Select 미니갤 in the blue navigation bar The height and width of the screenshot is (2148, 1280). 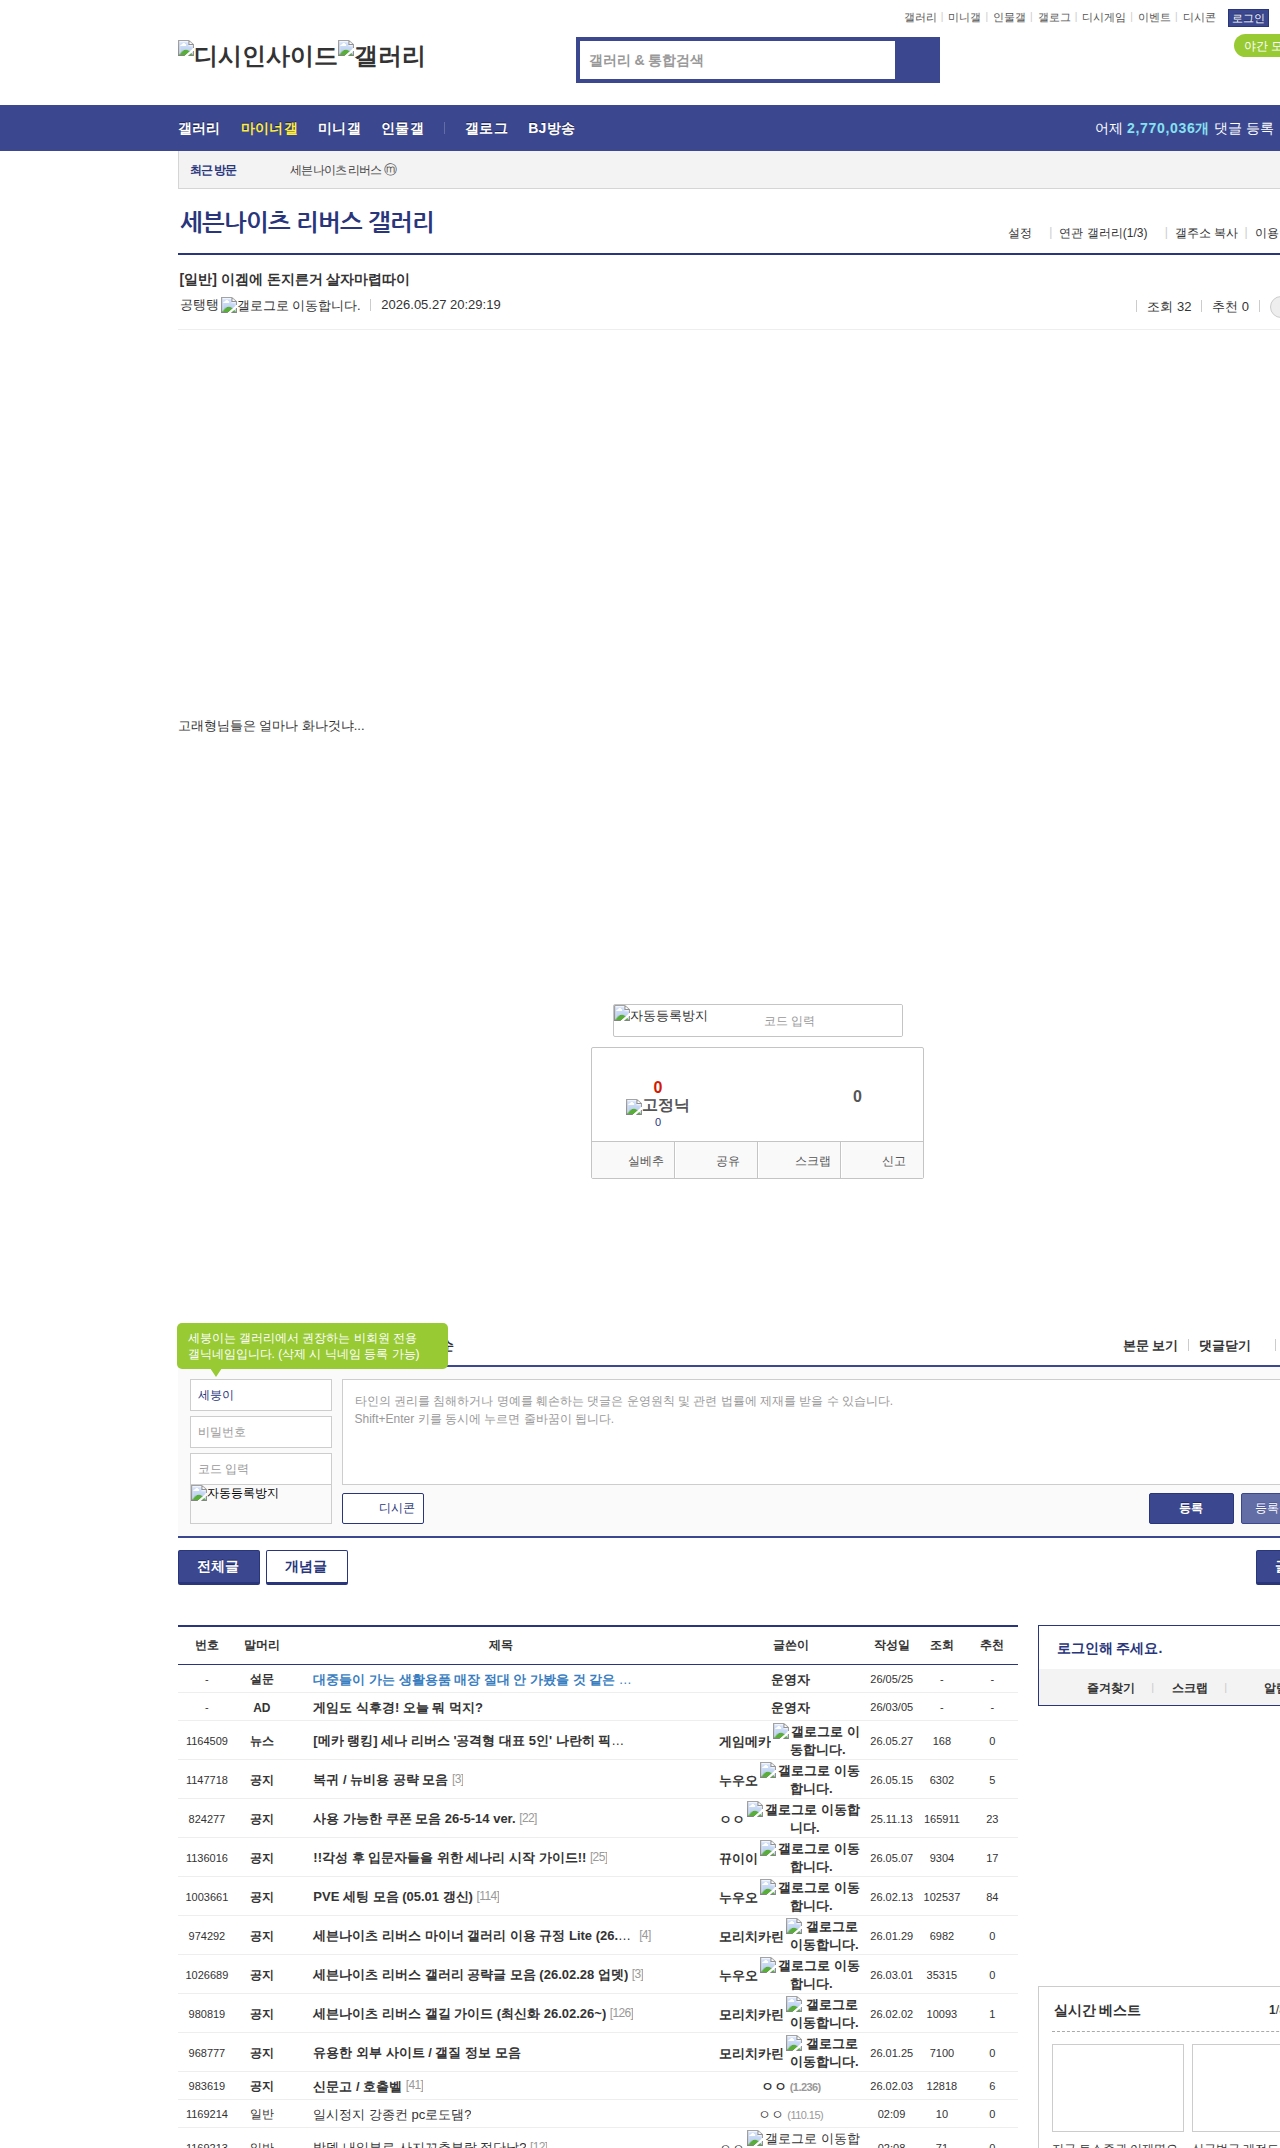tap(339, 128)
